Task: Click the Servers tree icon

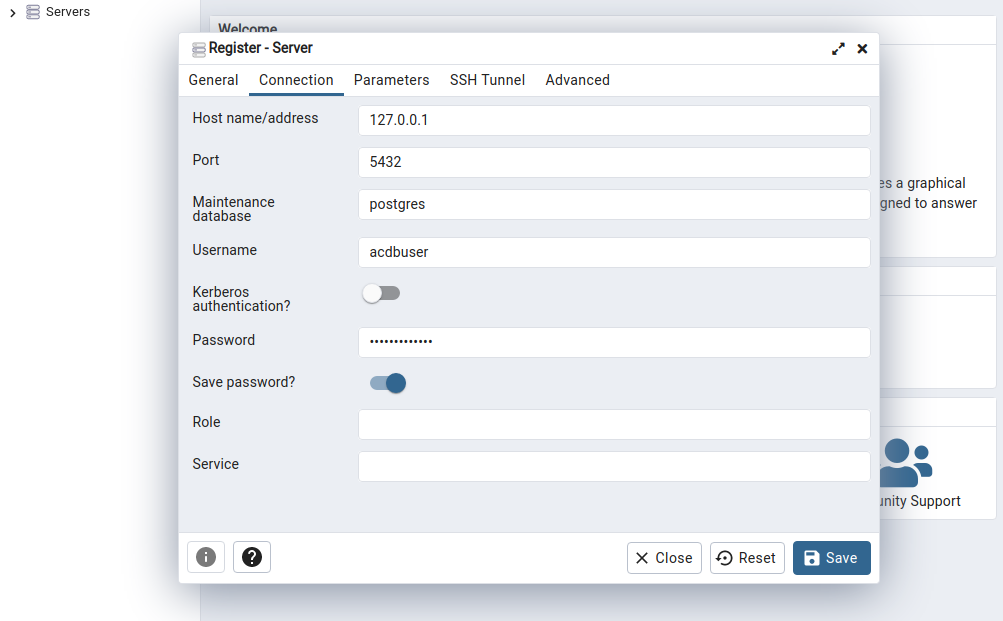Action: pos(33,12)
